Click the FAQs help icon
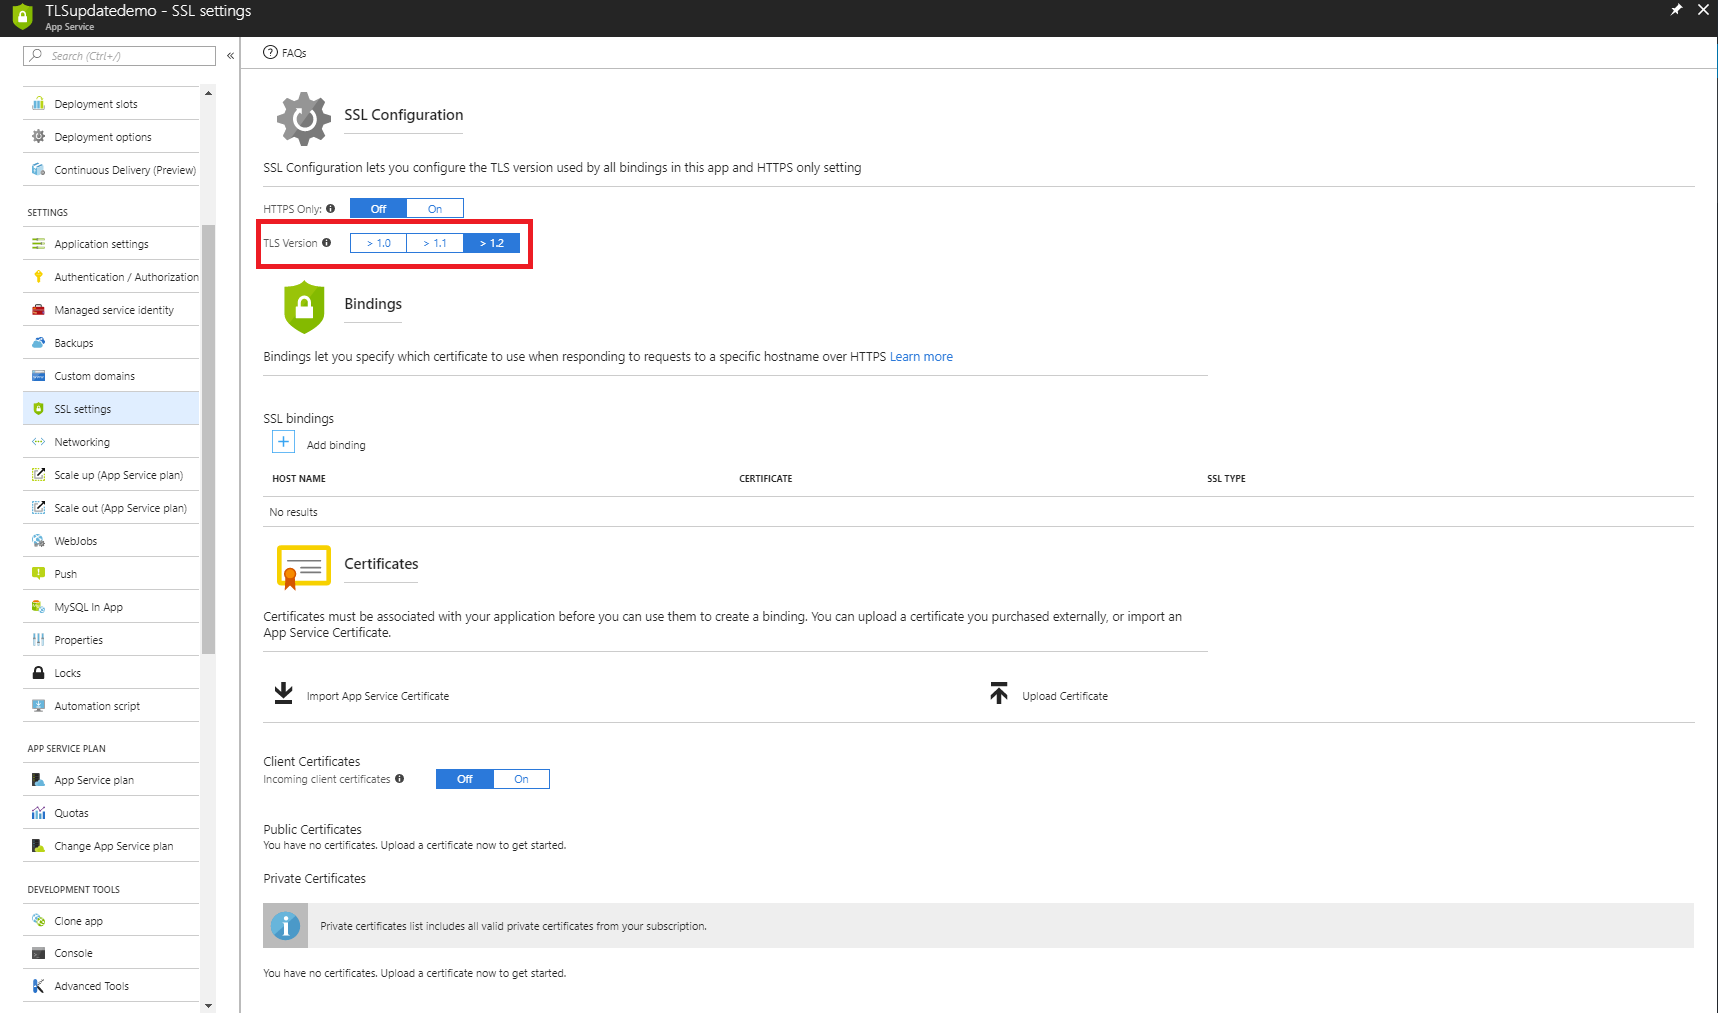1718x1013 pixels. tap(270, 53)
